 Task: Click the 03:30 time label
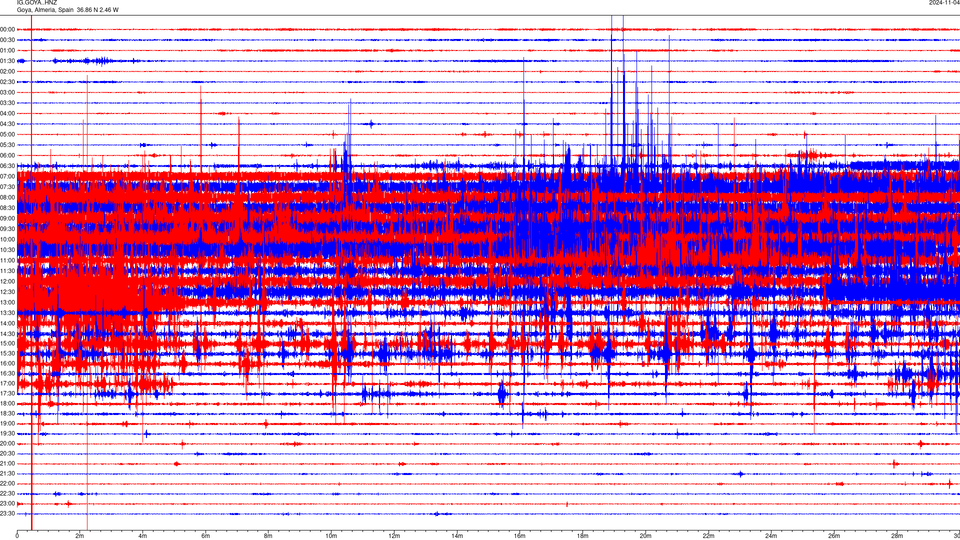pyautogui.click(x=7, y=103)
